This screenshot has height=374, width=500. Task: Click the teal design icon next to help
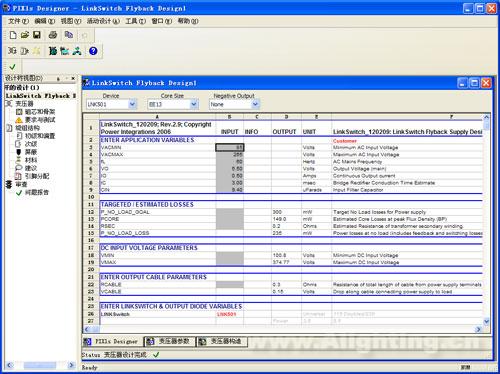click(77, 51)
